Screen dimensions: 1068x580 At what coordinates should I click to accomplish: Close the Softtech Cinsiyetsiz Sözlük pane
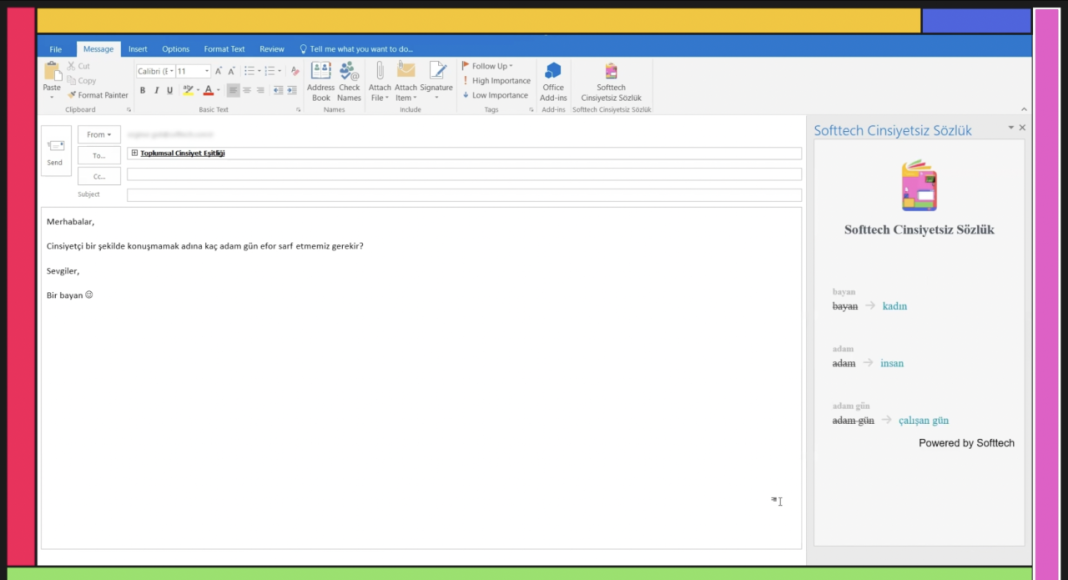[1022, 127]
